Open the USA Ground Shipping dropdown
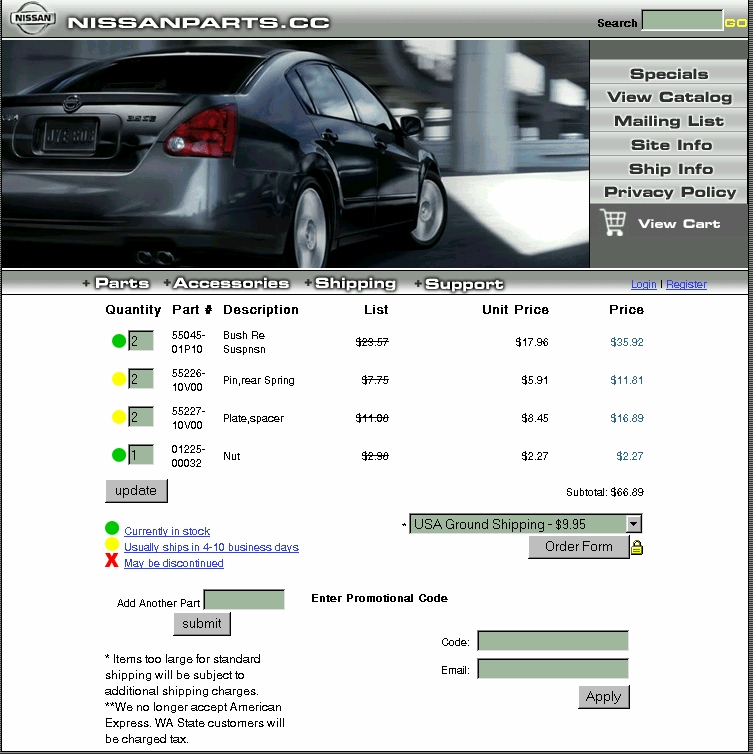This screenshot has width=753, height=754. (525, 524)
